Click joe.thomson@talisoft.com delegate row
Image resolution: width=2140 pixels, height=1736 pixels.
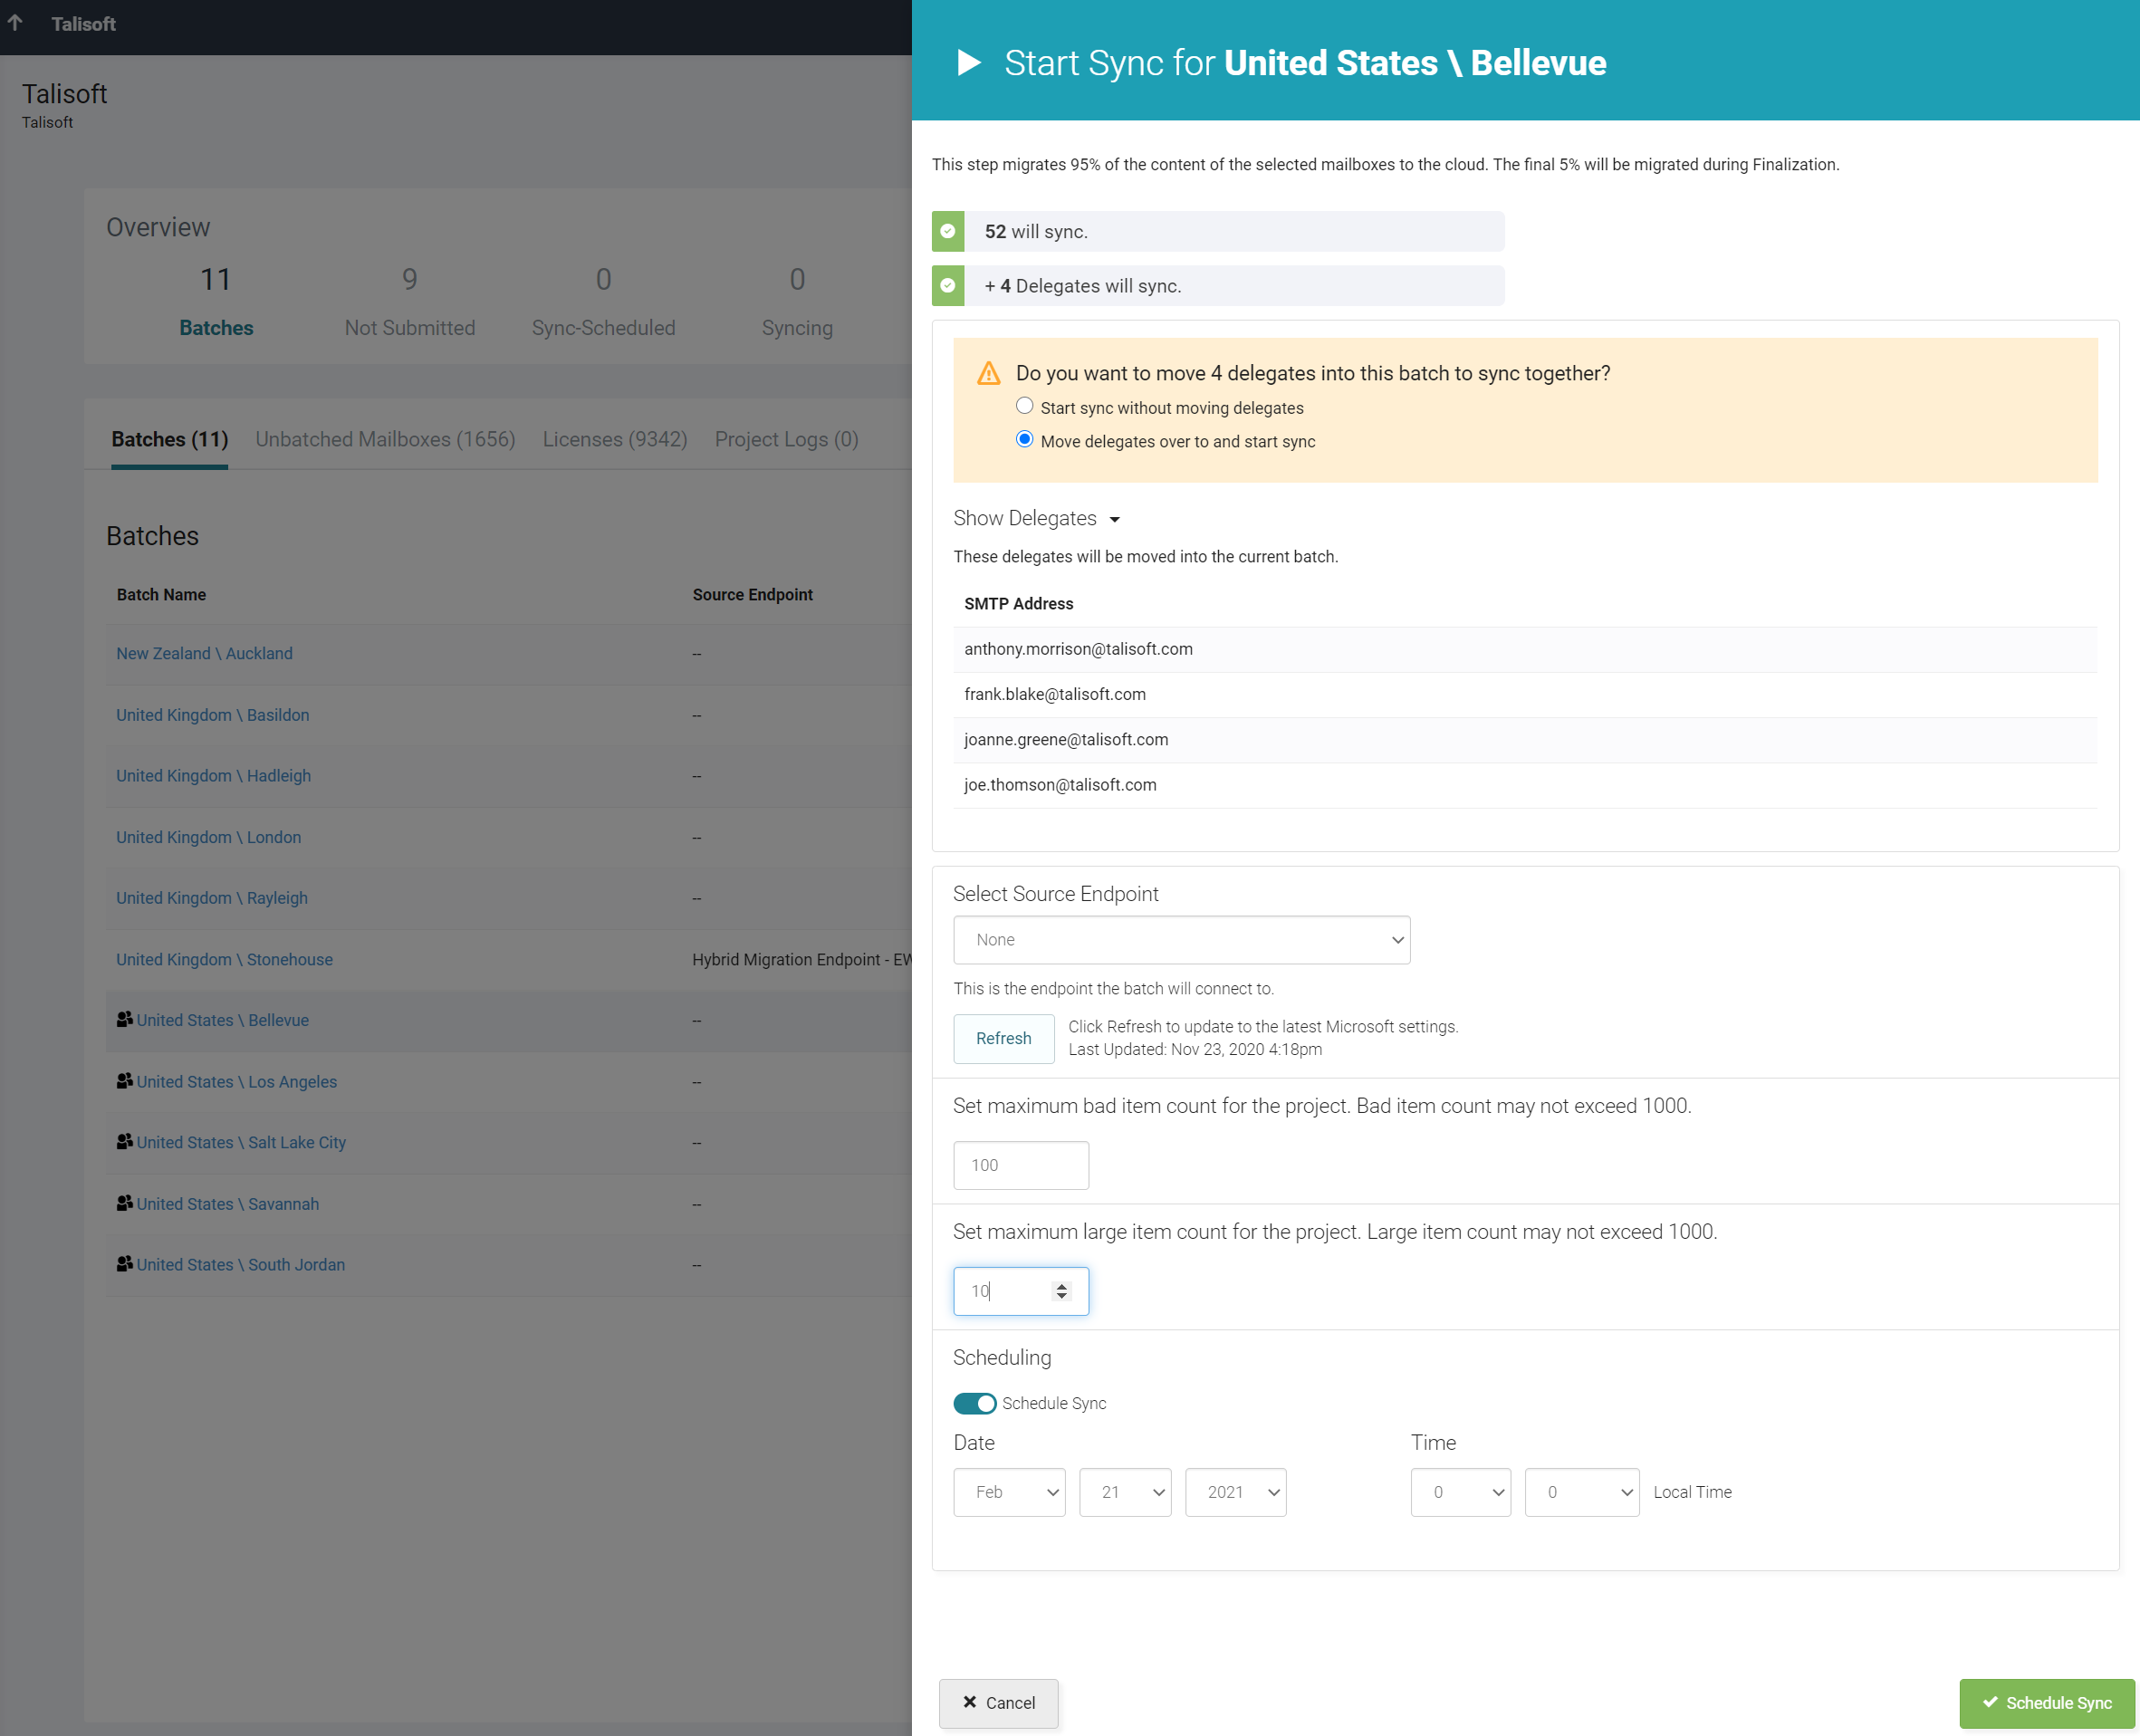[x=1525, y=785]
